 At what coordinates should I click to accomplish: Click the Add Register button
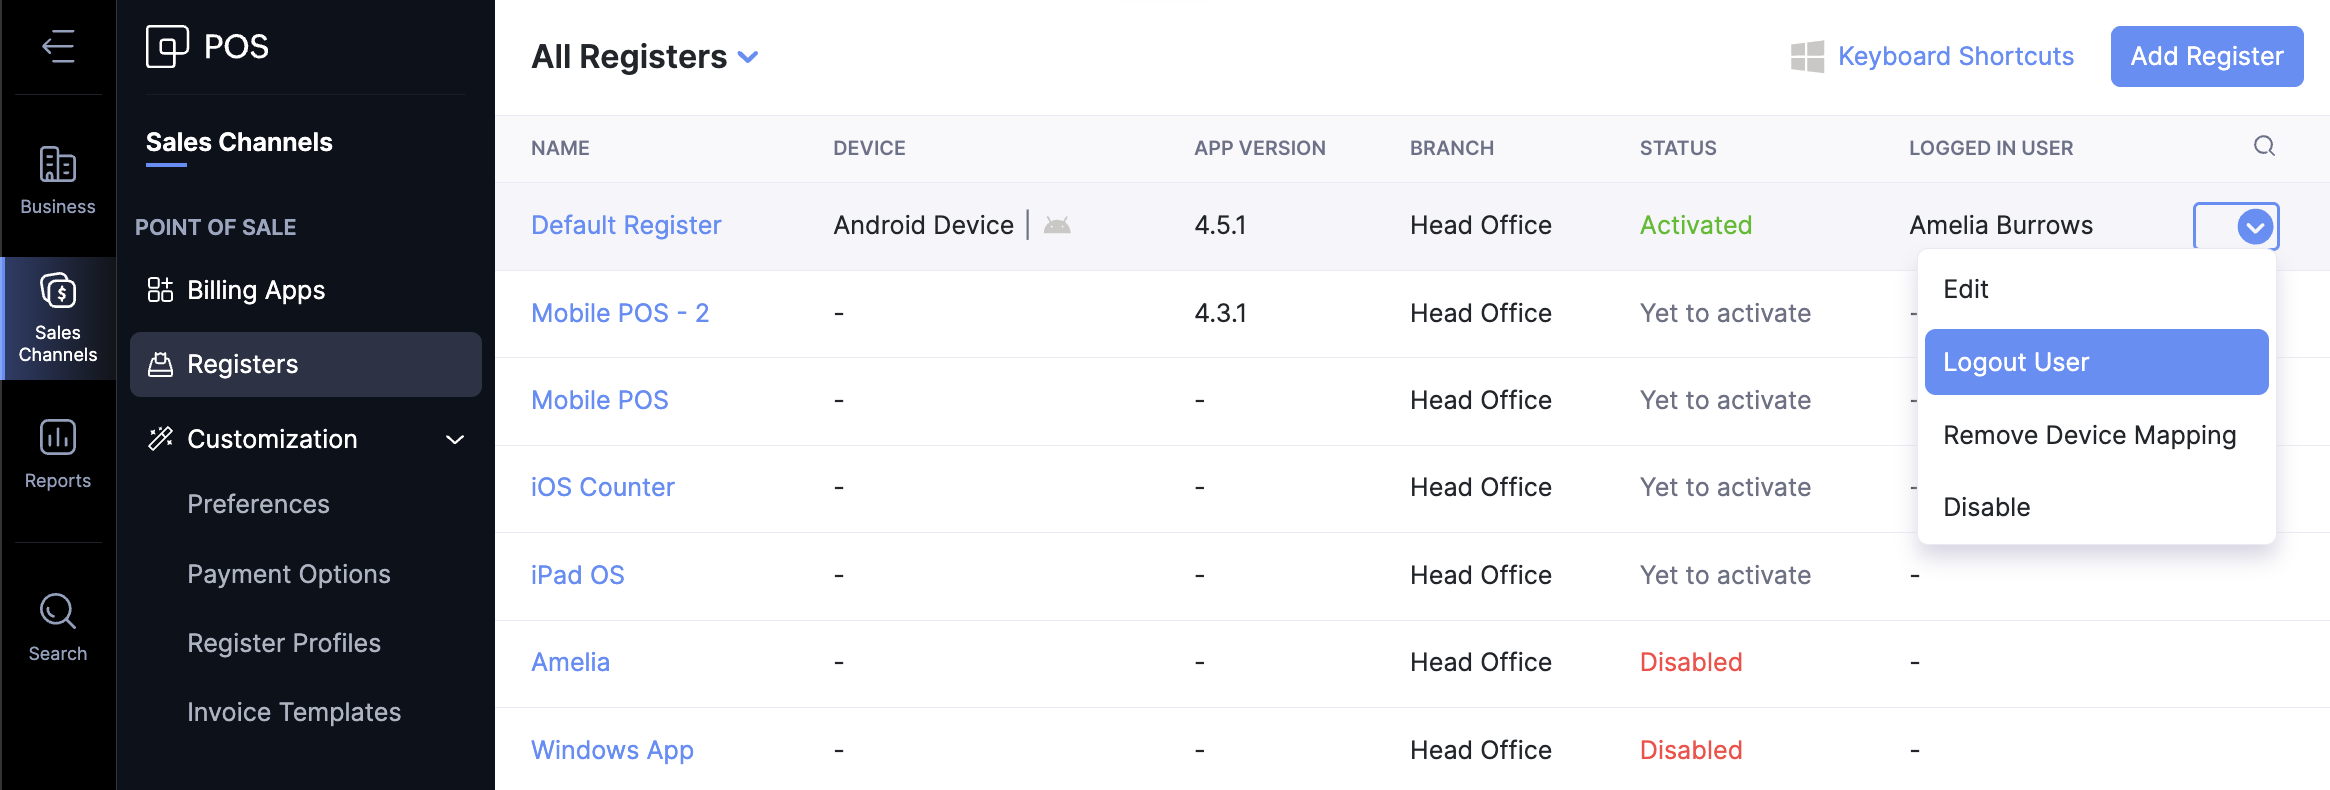[2206, 56]
